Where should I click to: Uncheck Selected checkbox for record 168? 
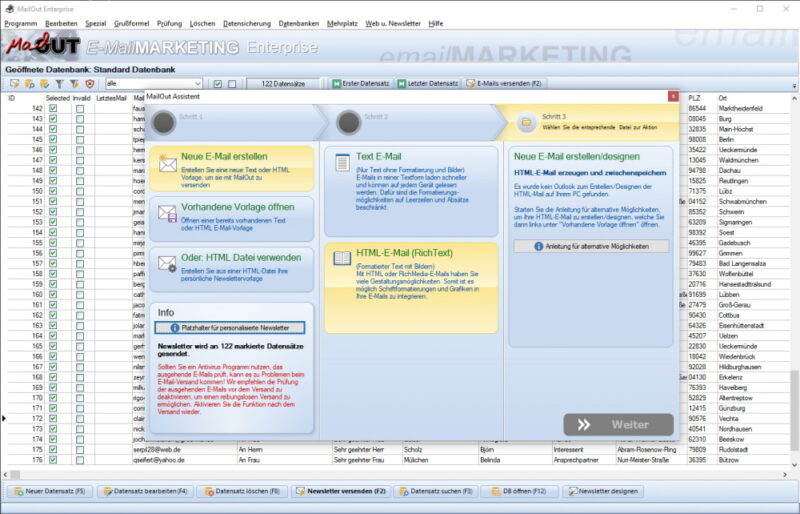(53, 377)
